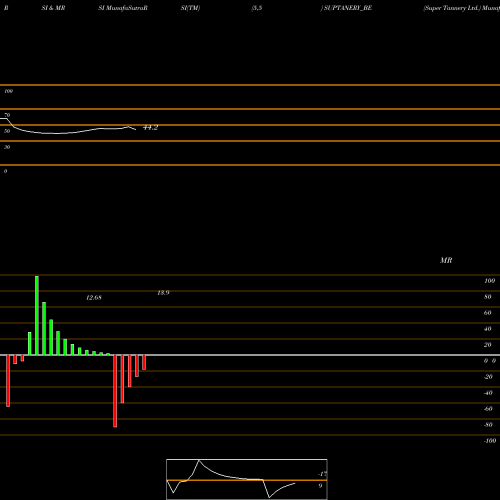
Task: Click MR axis label 80
Action: 487,297
